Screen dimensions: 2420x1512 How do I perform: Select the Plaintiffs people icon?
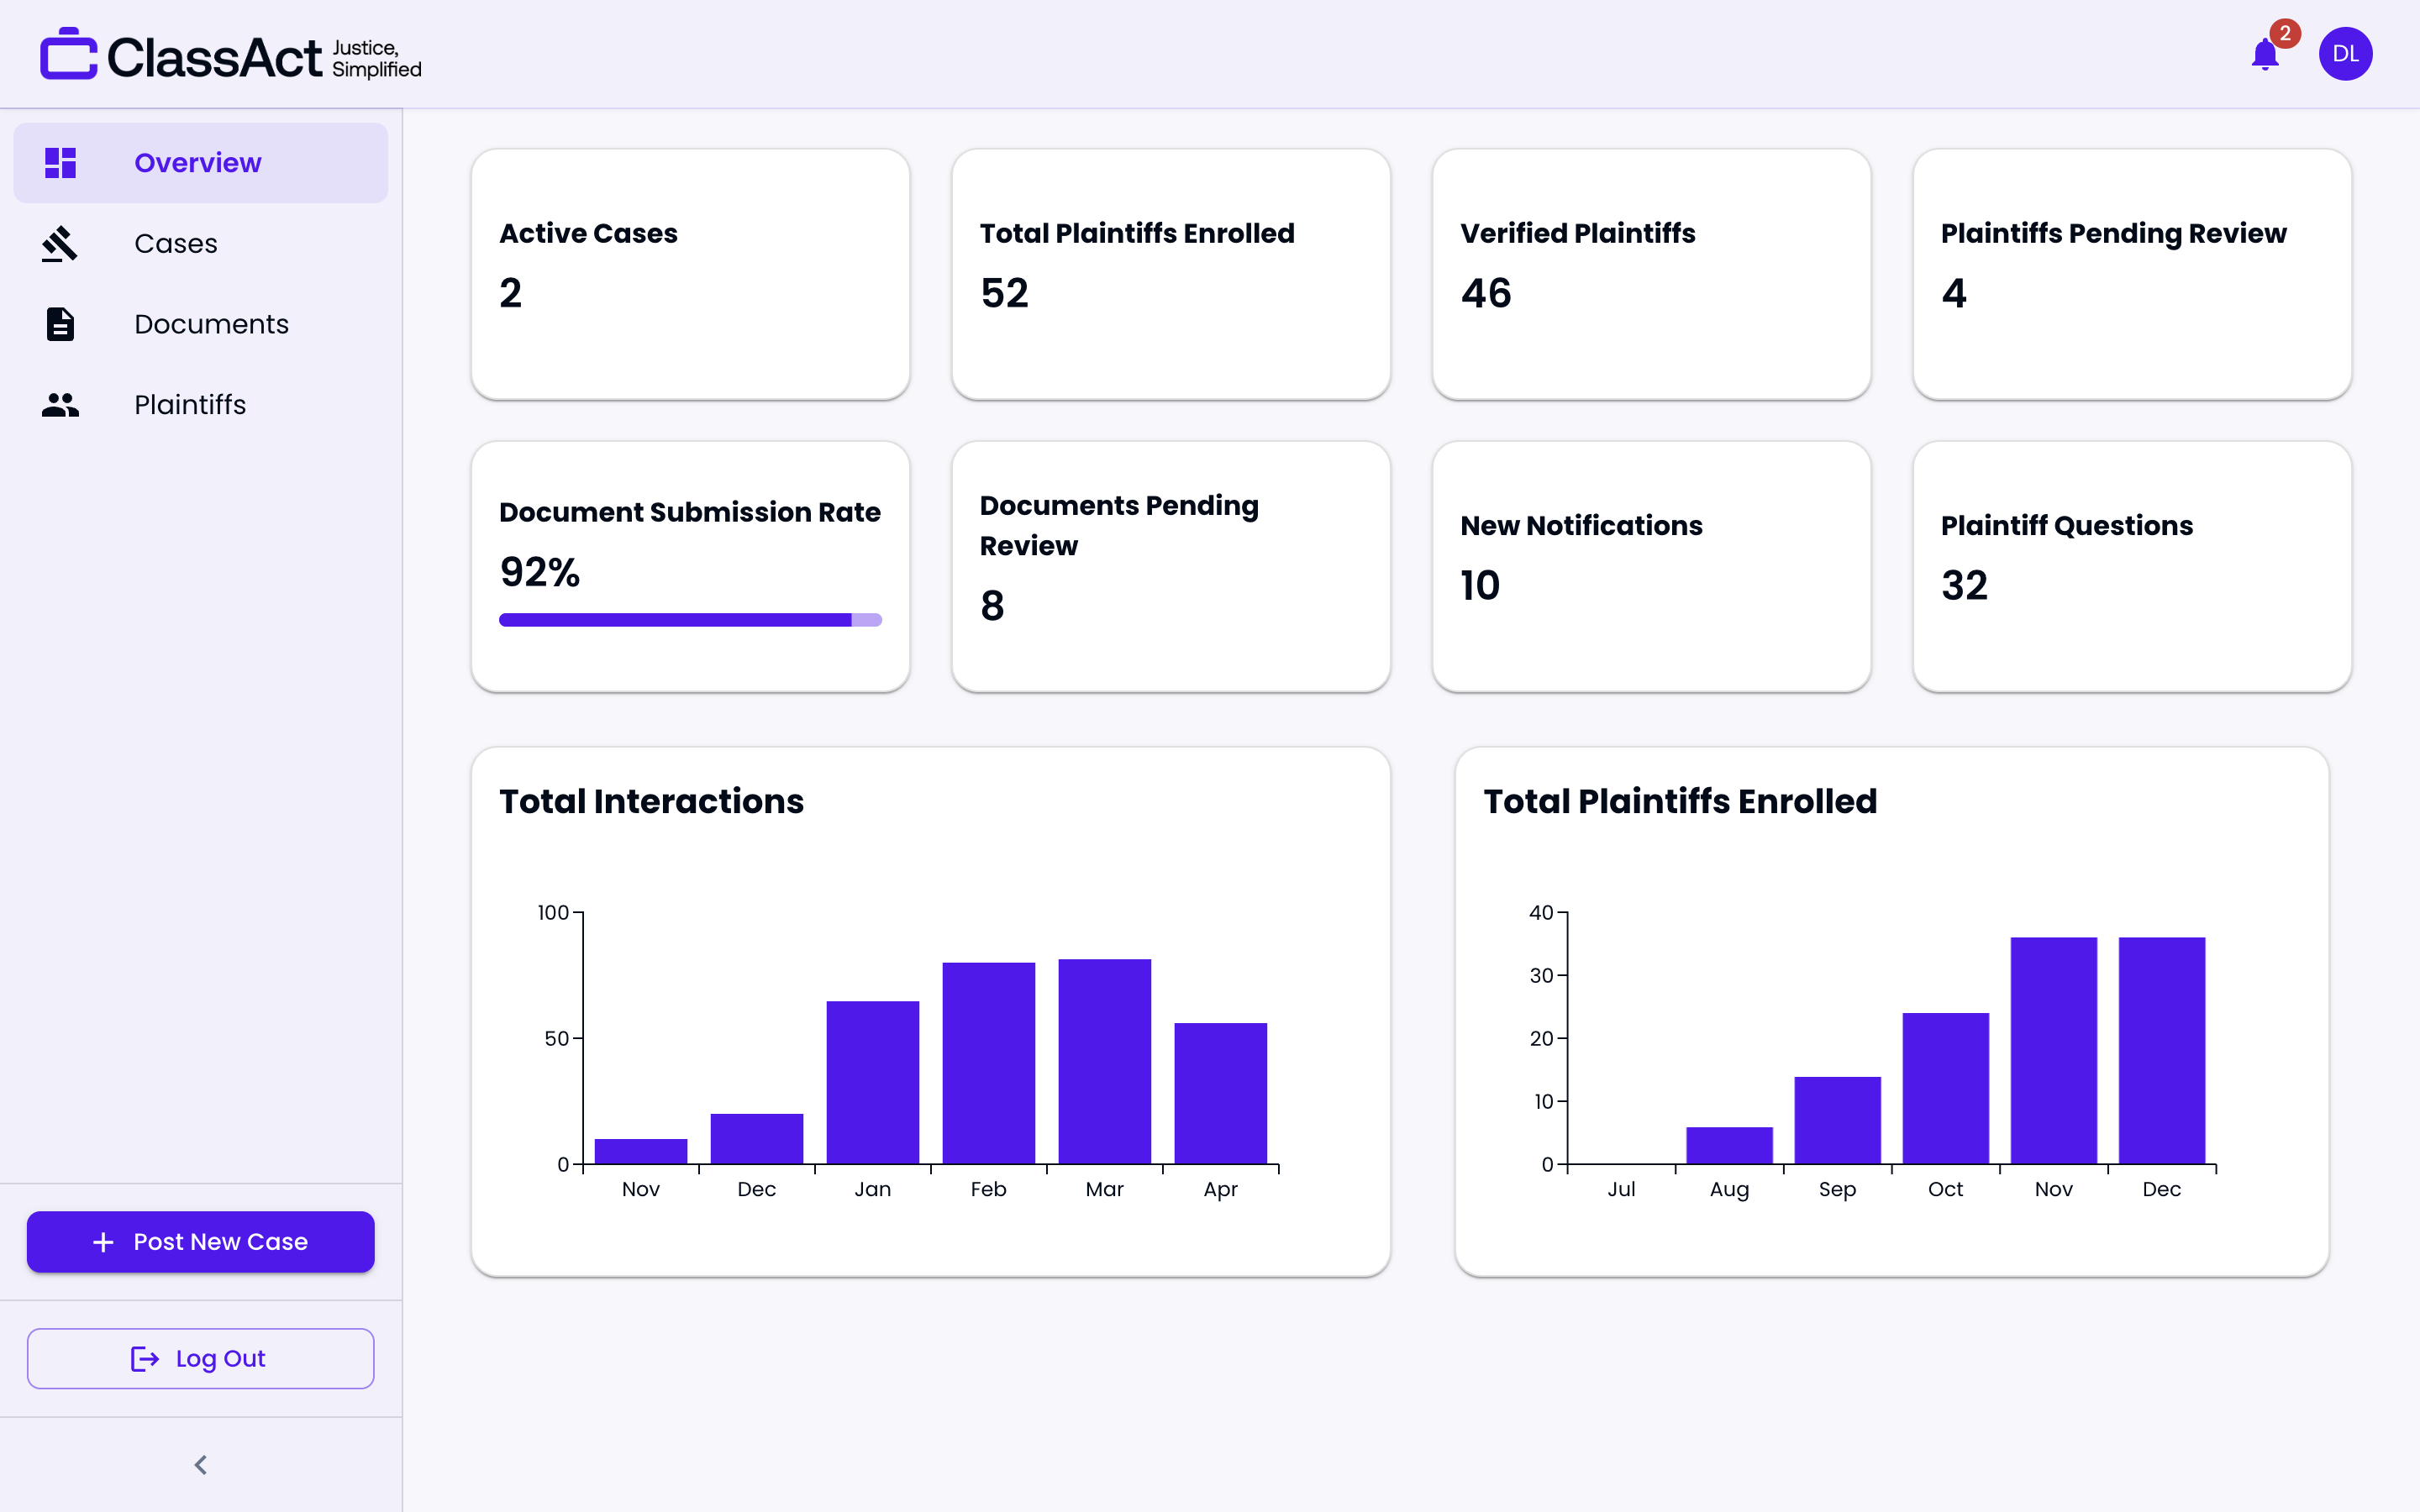(x=60, y=404)
